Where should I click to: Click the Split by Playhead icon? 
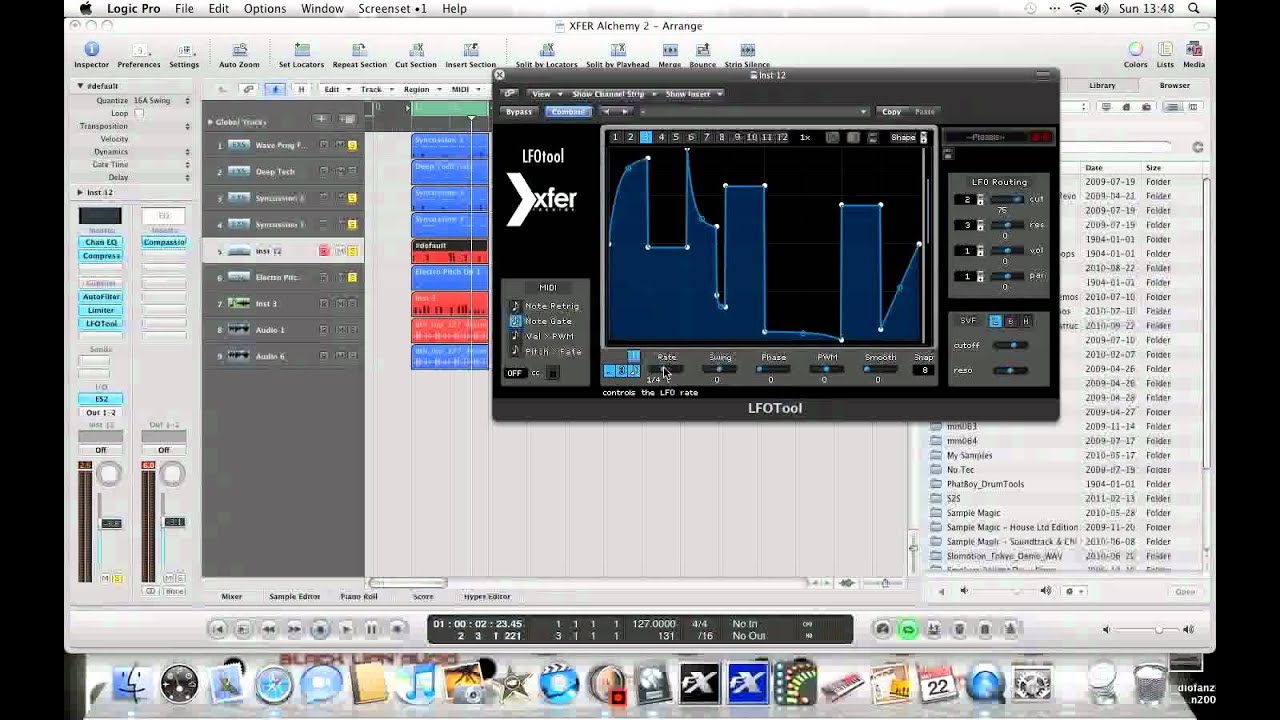click(617, 50)
